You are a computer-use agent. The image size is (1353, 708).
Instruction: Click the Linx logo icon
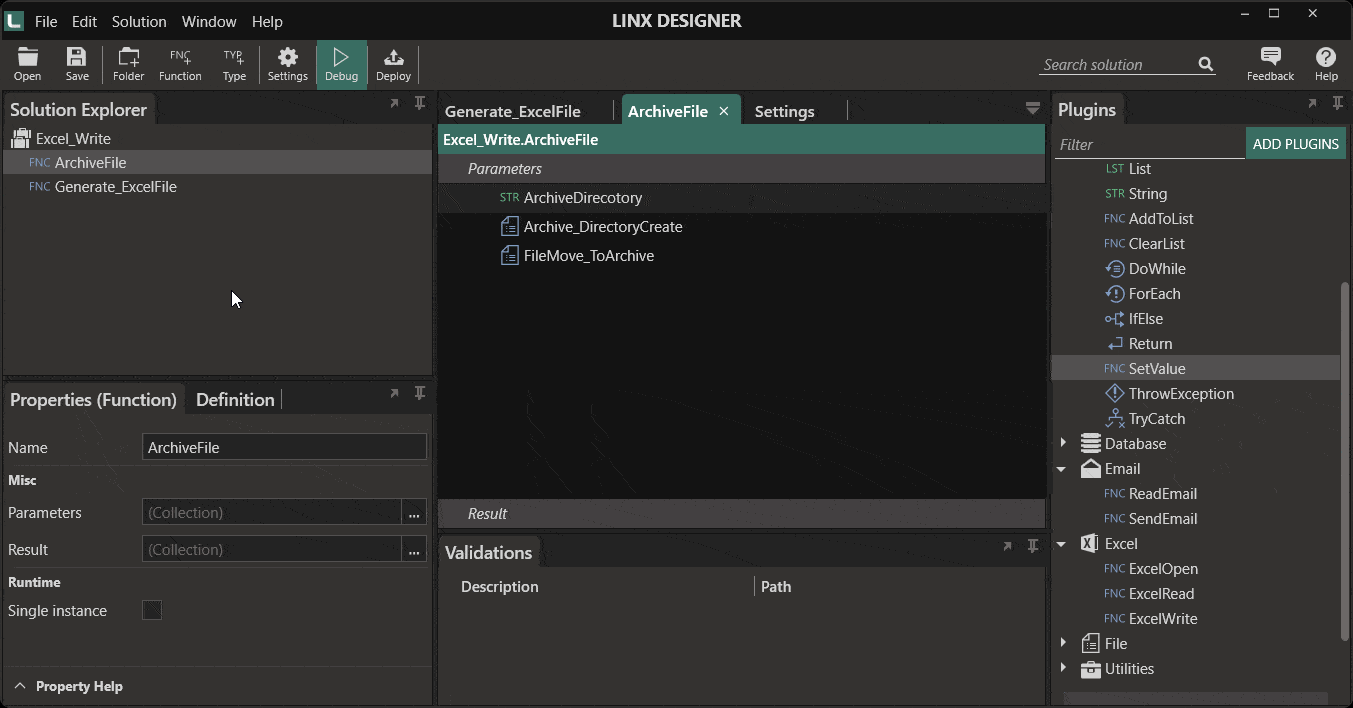tap(14, 20)
